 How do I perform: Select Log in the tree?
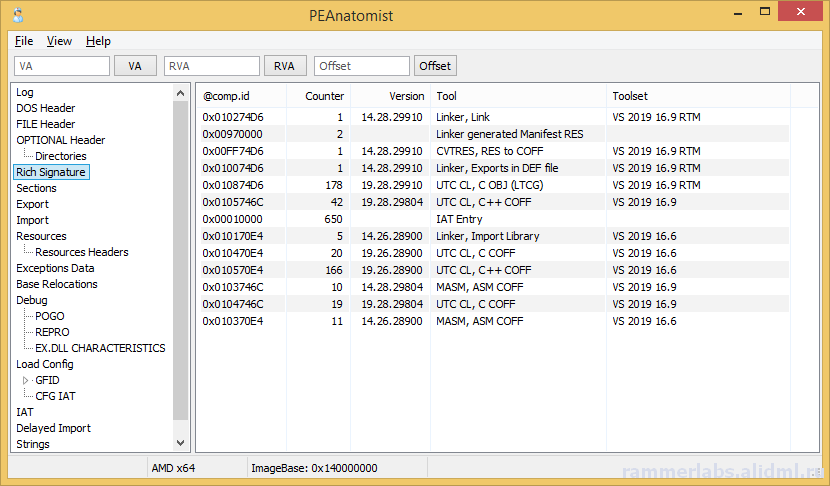click(25, 92)
